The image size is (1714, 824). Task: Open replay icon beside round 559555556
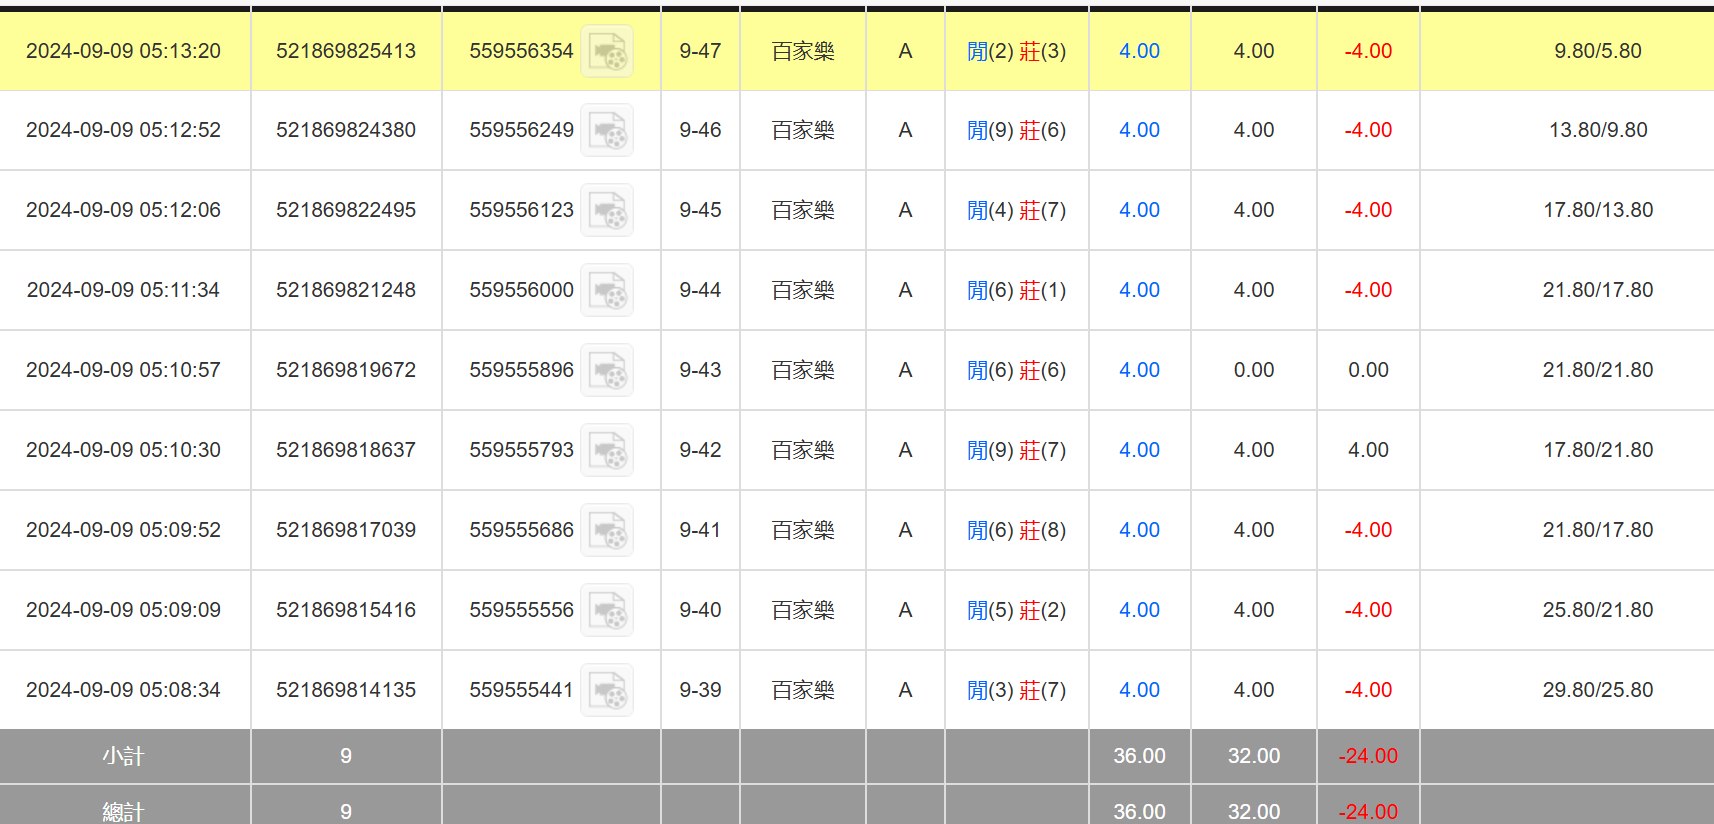pyautogui.click(x=607, y=611)
